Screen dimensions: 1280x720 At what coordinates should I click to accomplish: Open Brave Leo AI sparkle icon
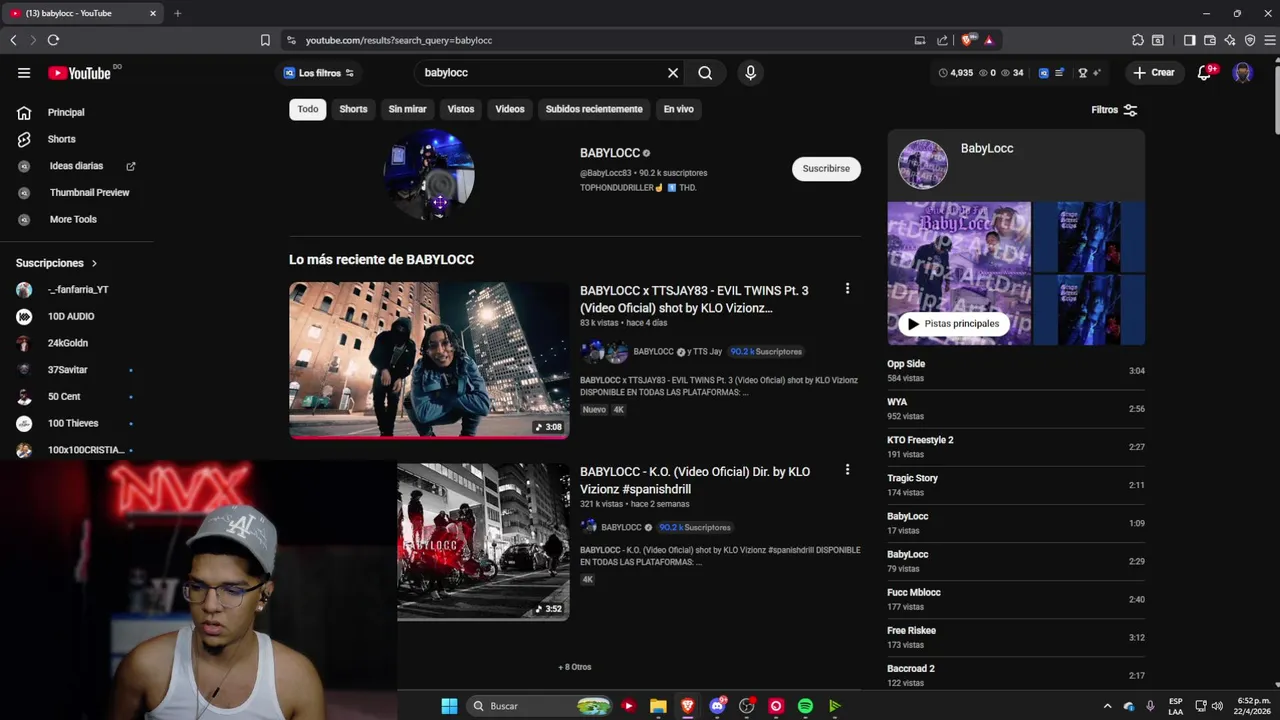(x=1230, y=40)
